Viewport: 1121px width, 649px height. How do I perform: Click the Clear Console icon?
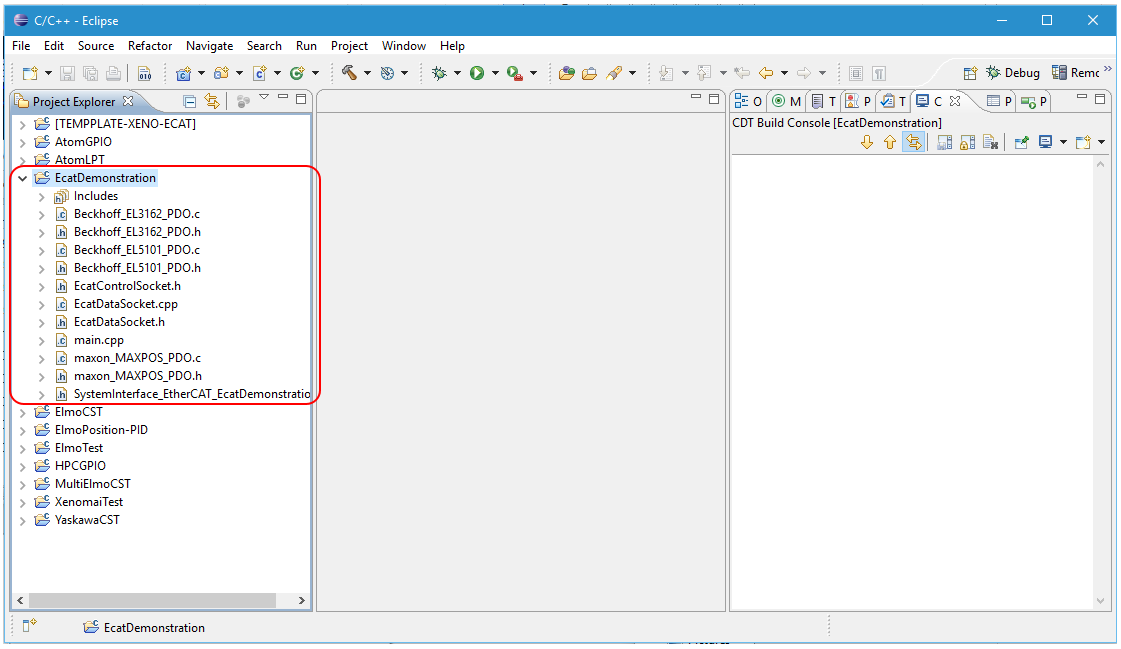click(990, 142)
